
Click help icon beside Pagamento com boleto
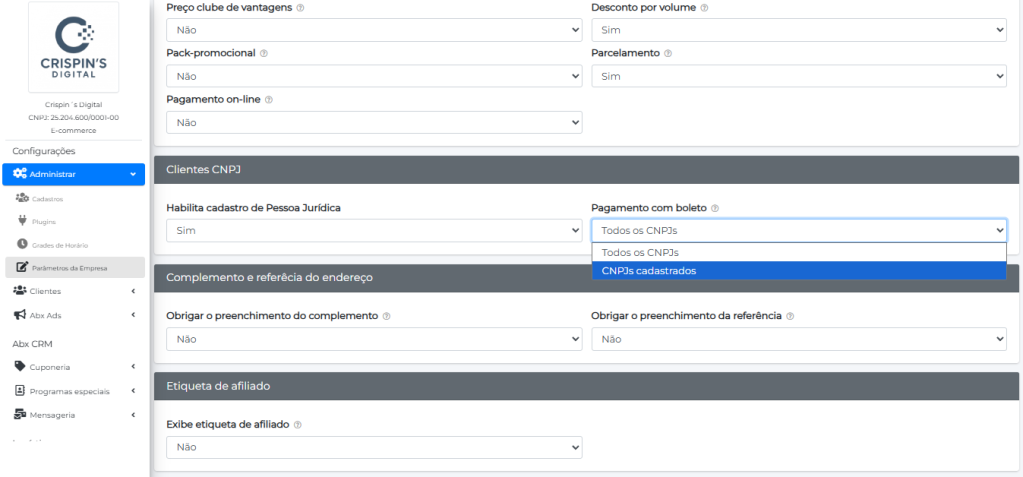point(715,208)
